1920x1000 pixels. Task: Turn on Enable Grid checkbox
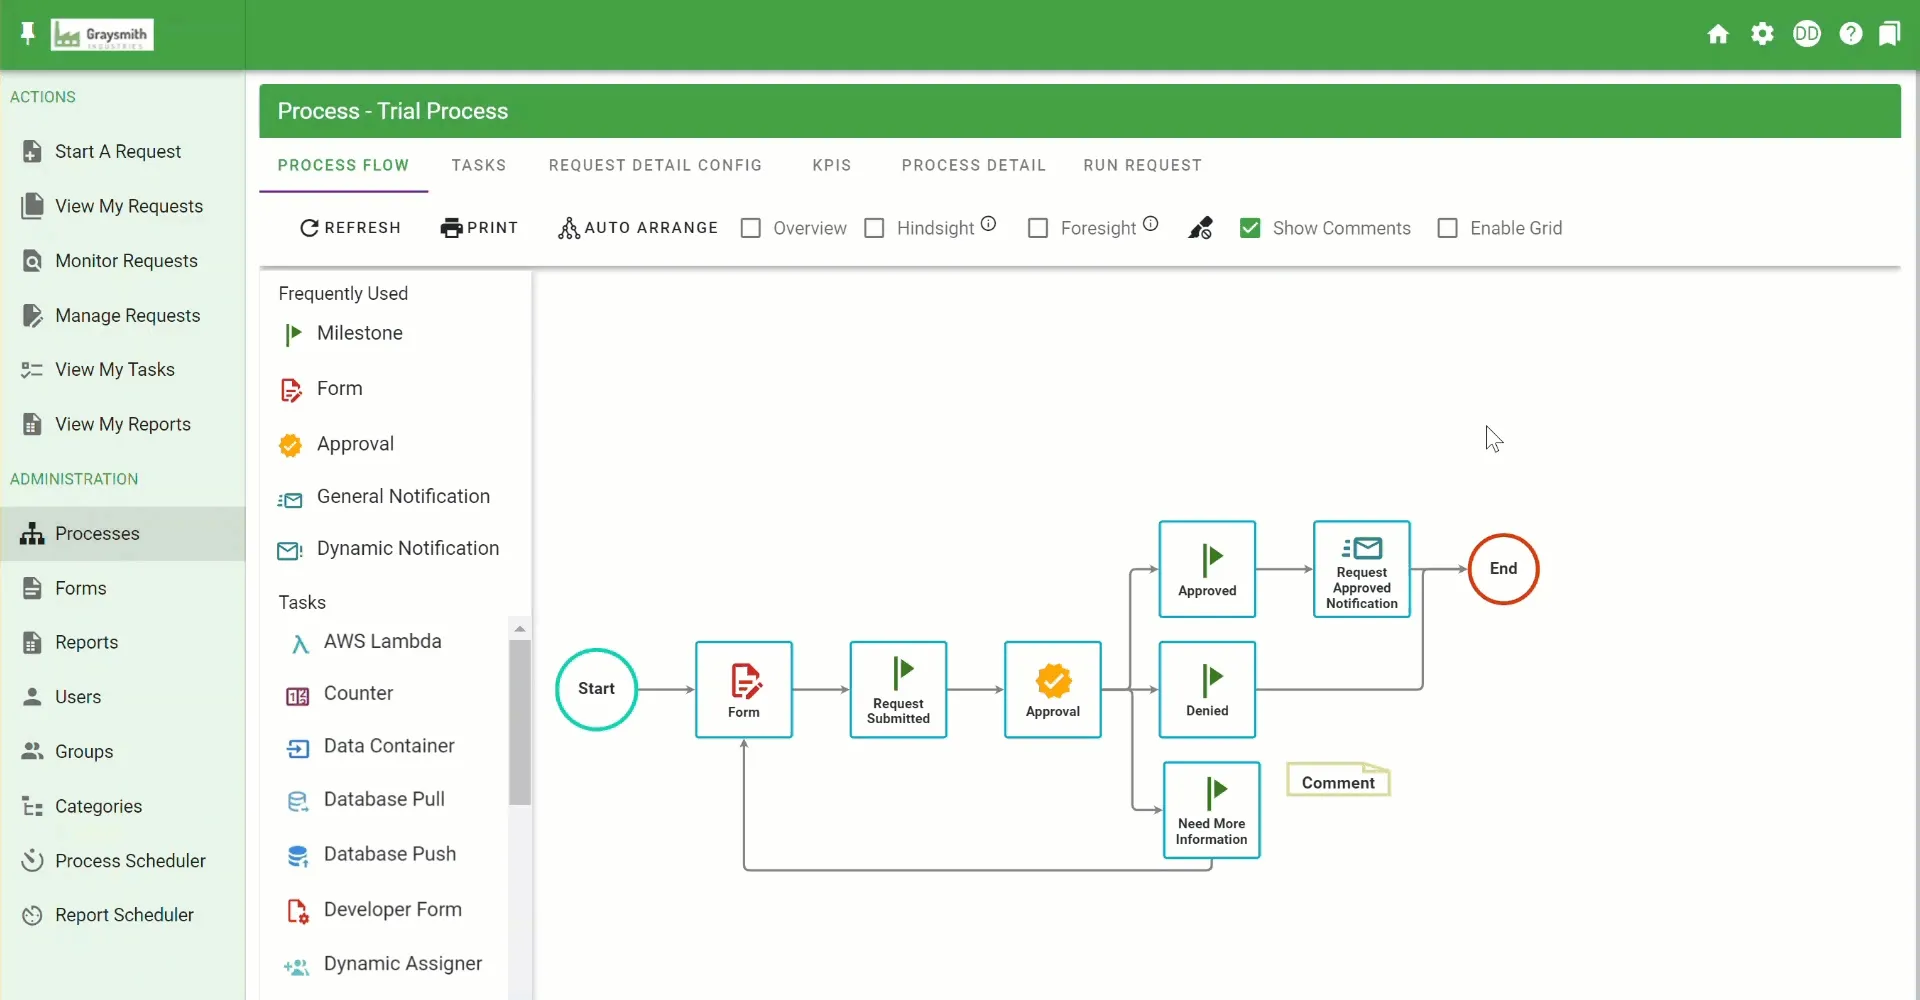[1447, 229]
